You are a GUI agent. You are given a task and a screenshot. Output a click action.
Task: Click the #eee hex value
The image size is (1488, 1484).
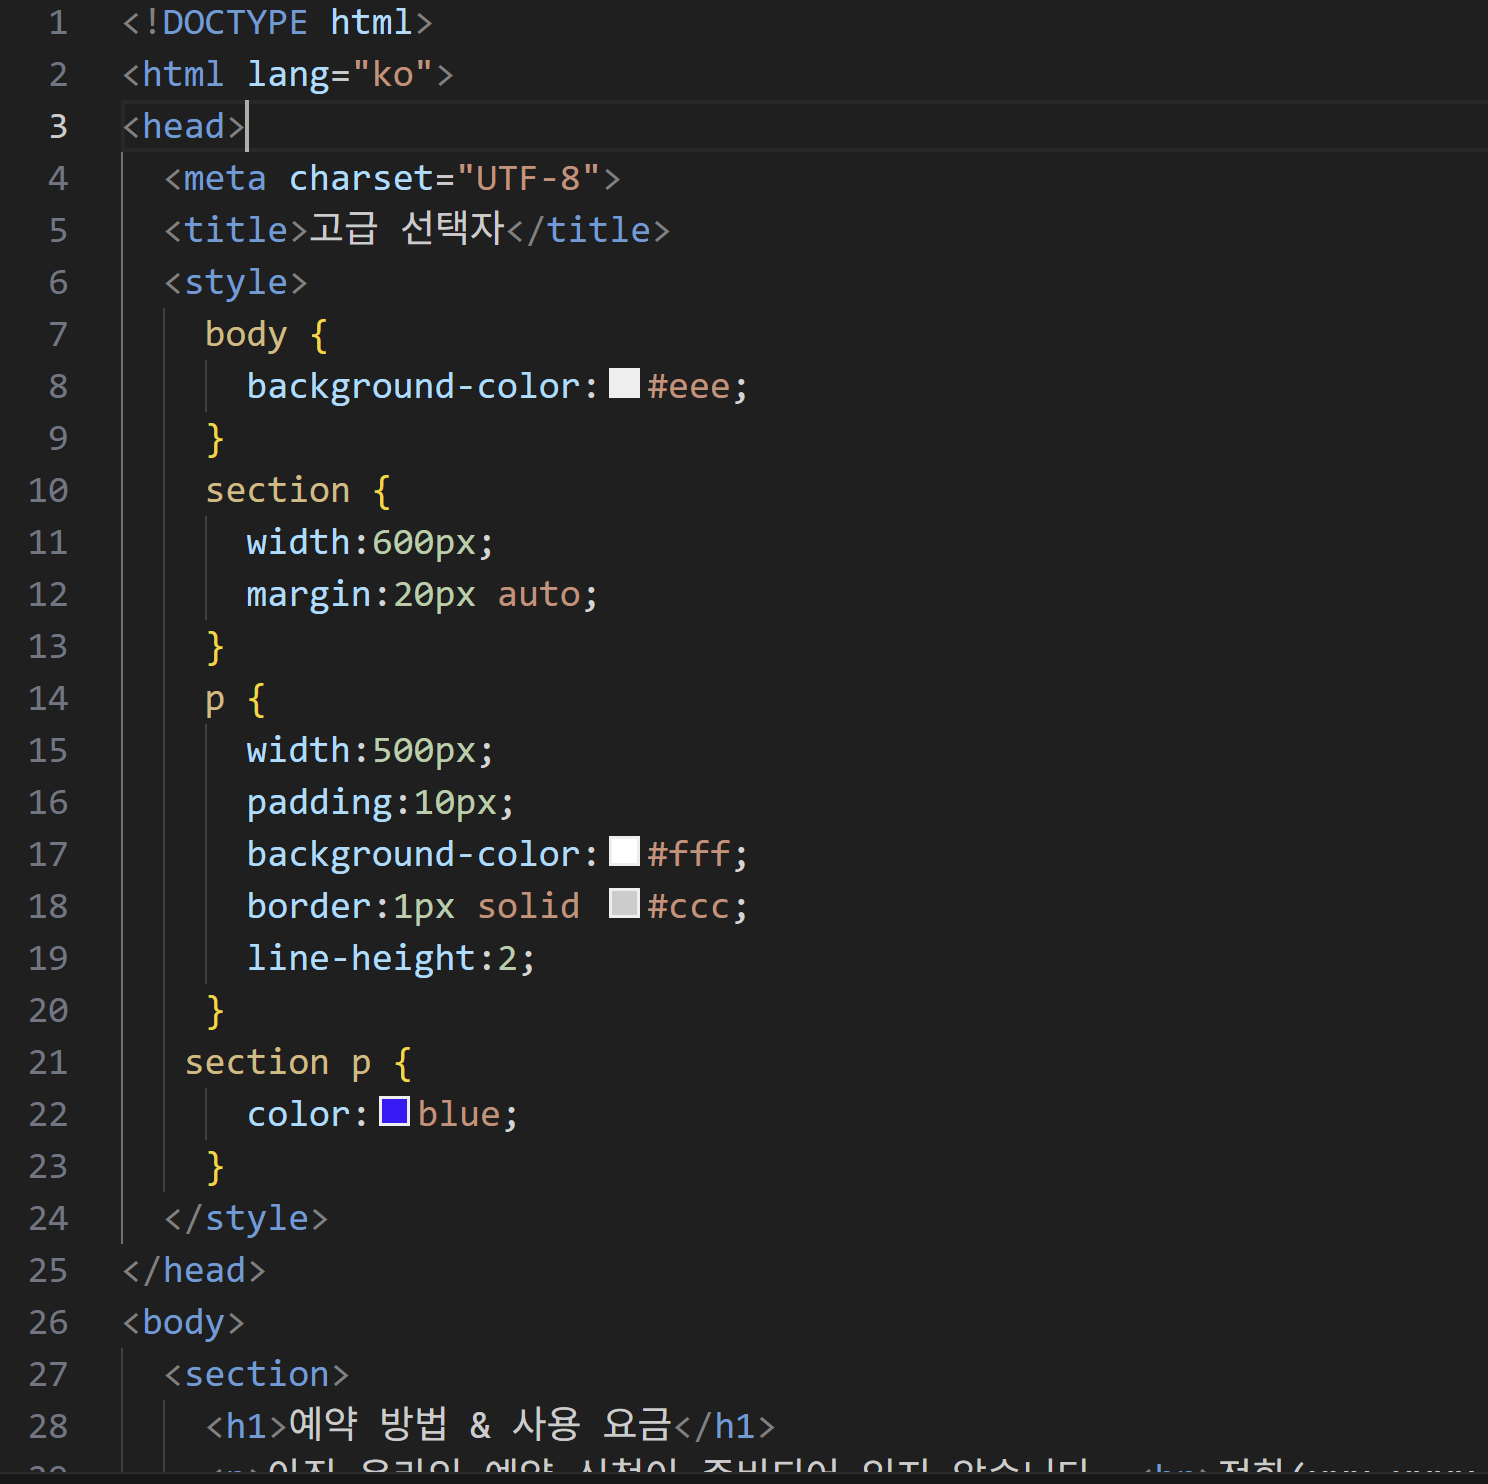(x=689, y=386)
